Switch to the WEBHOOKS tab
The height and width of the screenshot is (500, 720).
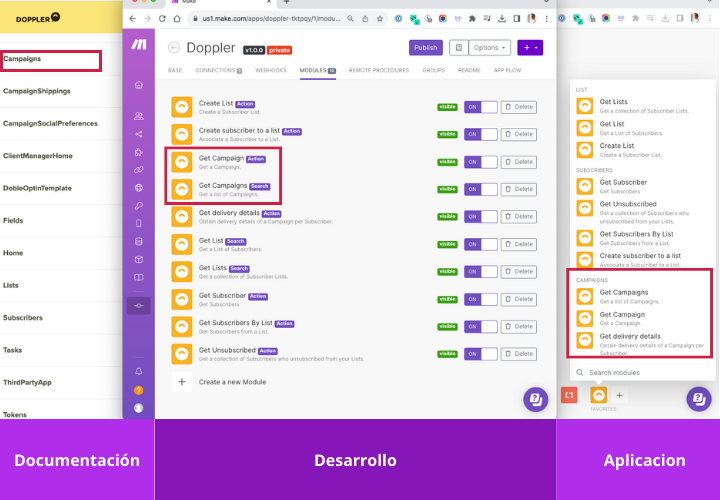click(x=270, y=70)
